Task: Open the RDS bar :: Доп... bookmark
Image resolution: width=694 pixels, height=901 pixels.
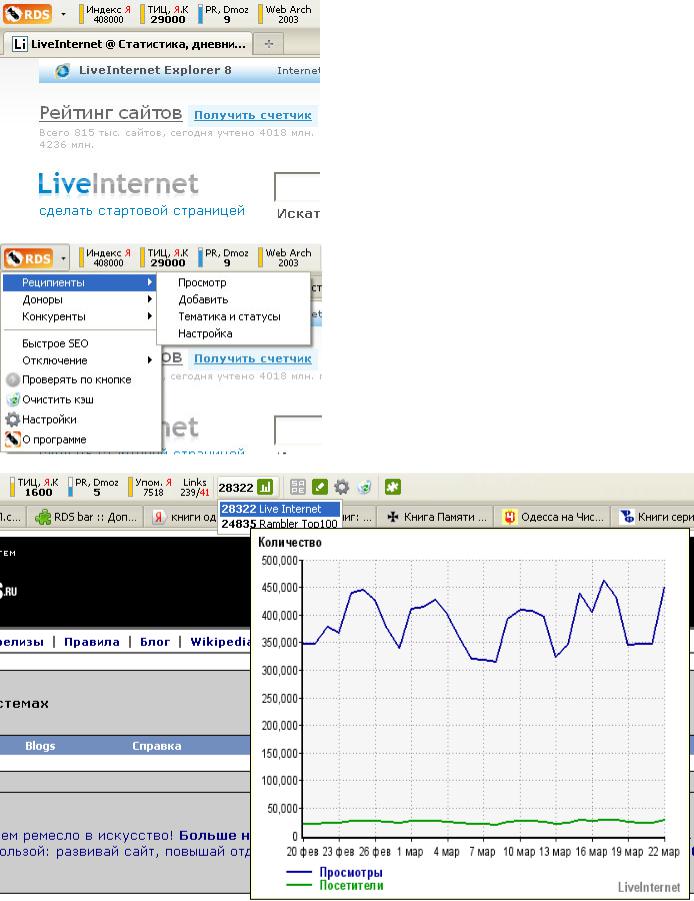Action: [x=86, y=517]
